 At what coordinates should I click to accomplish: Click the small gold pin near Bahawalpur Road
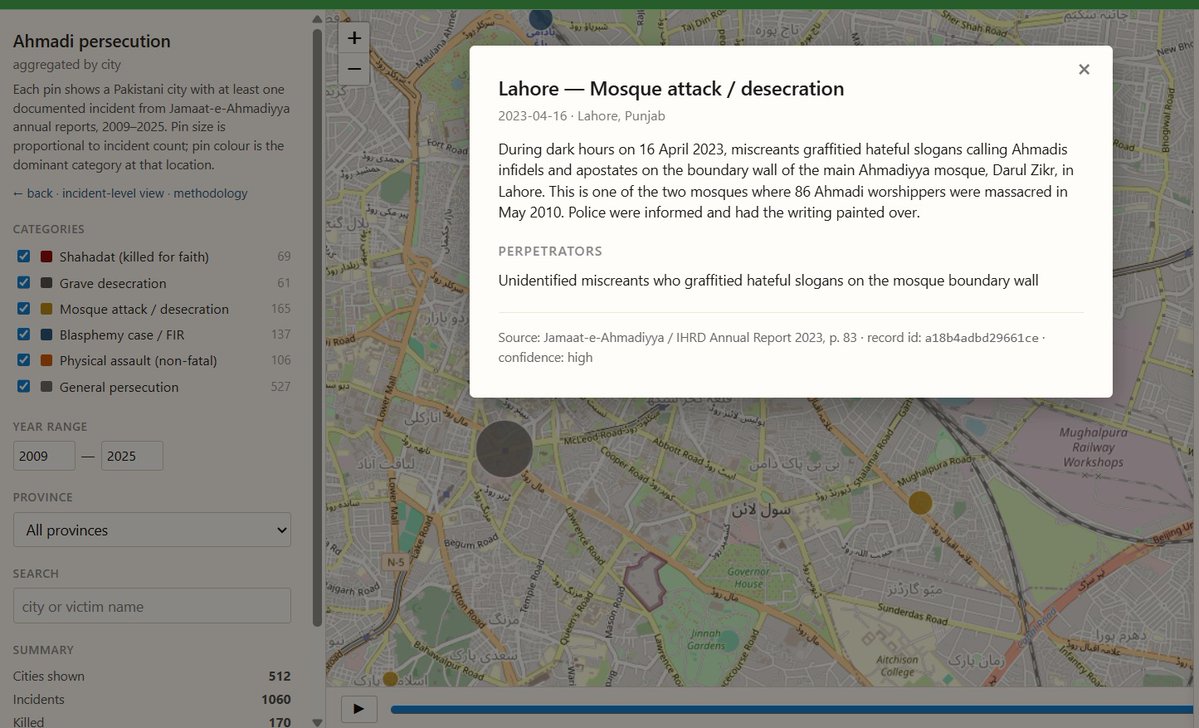point(390,678)
